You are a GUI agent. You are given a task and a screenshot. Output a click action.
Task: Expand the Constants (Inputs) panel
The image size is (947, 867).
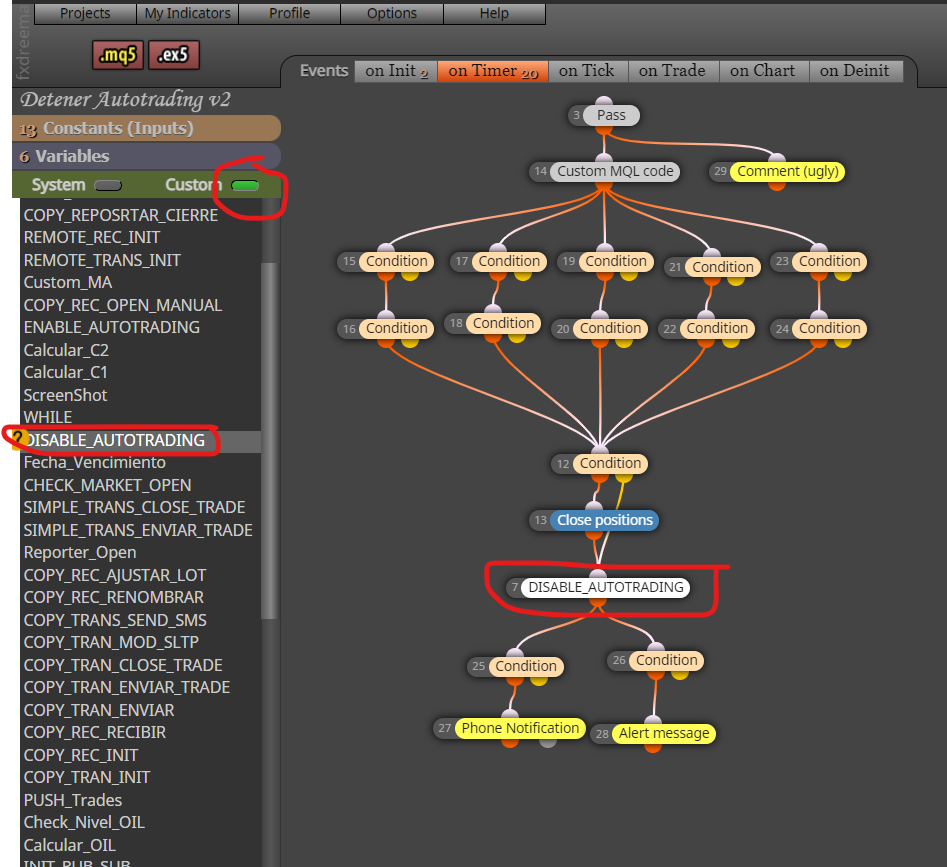[x=146, y=129]
